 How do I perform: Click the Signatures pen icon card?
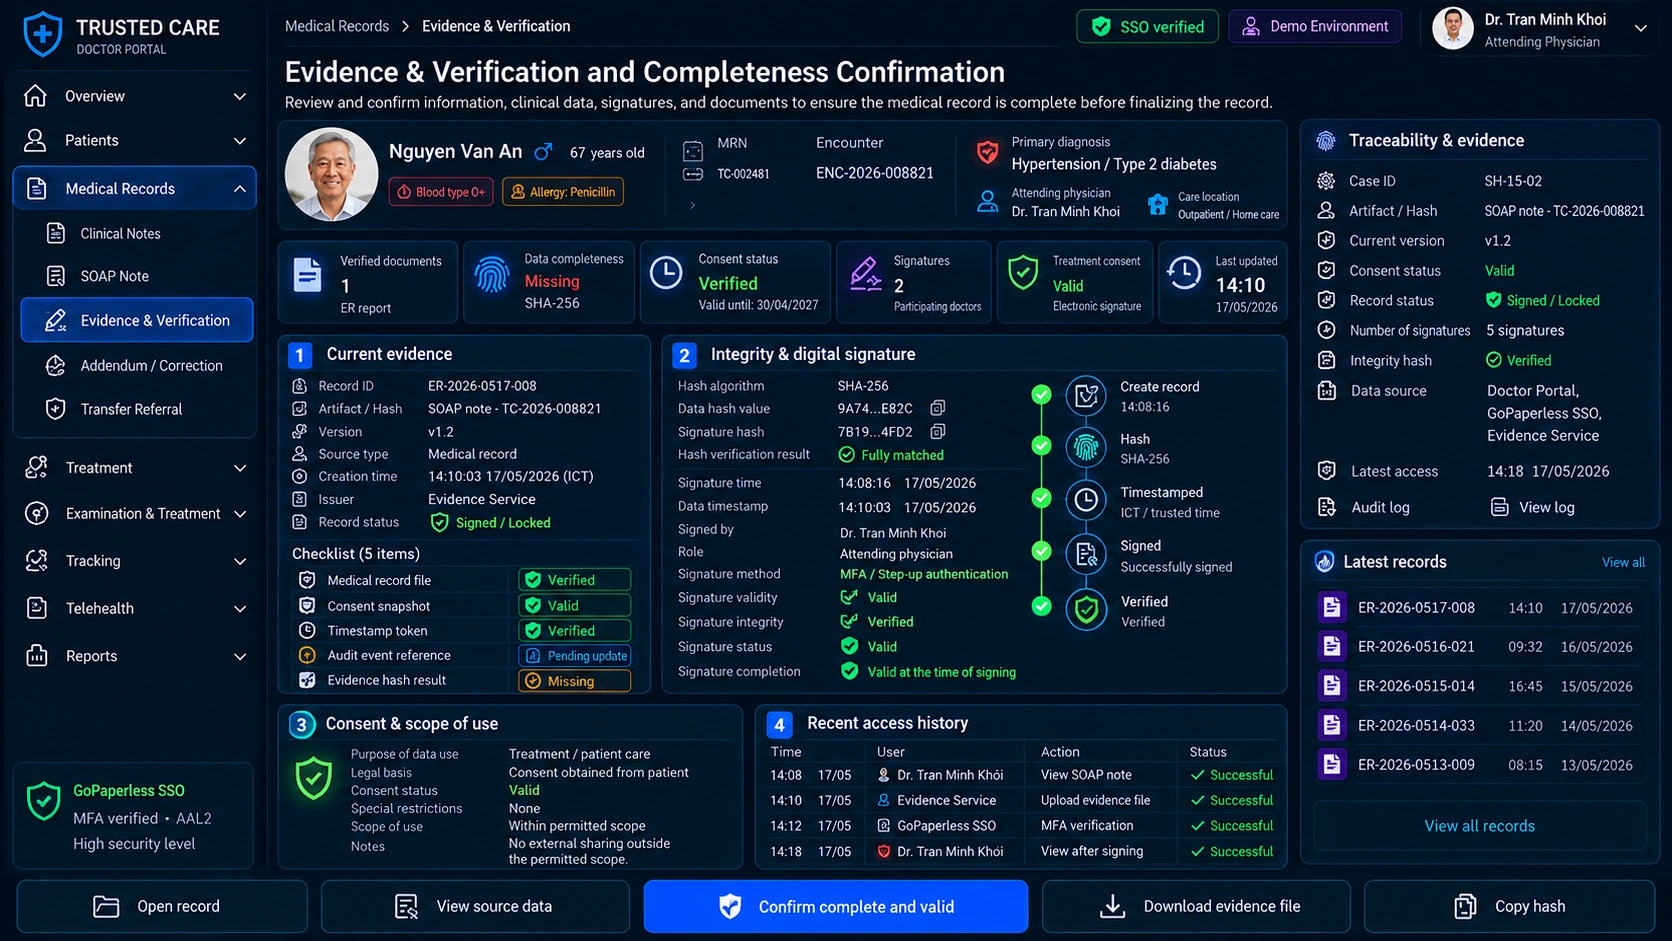865,273
